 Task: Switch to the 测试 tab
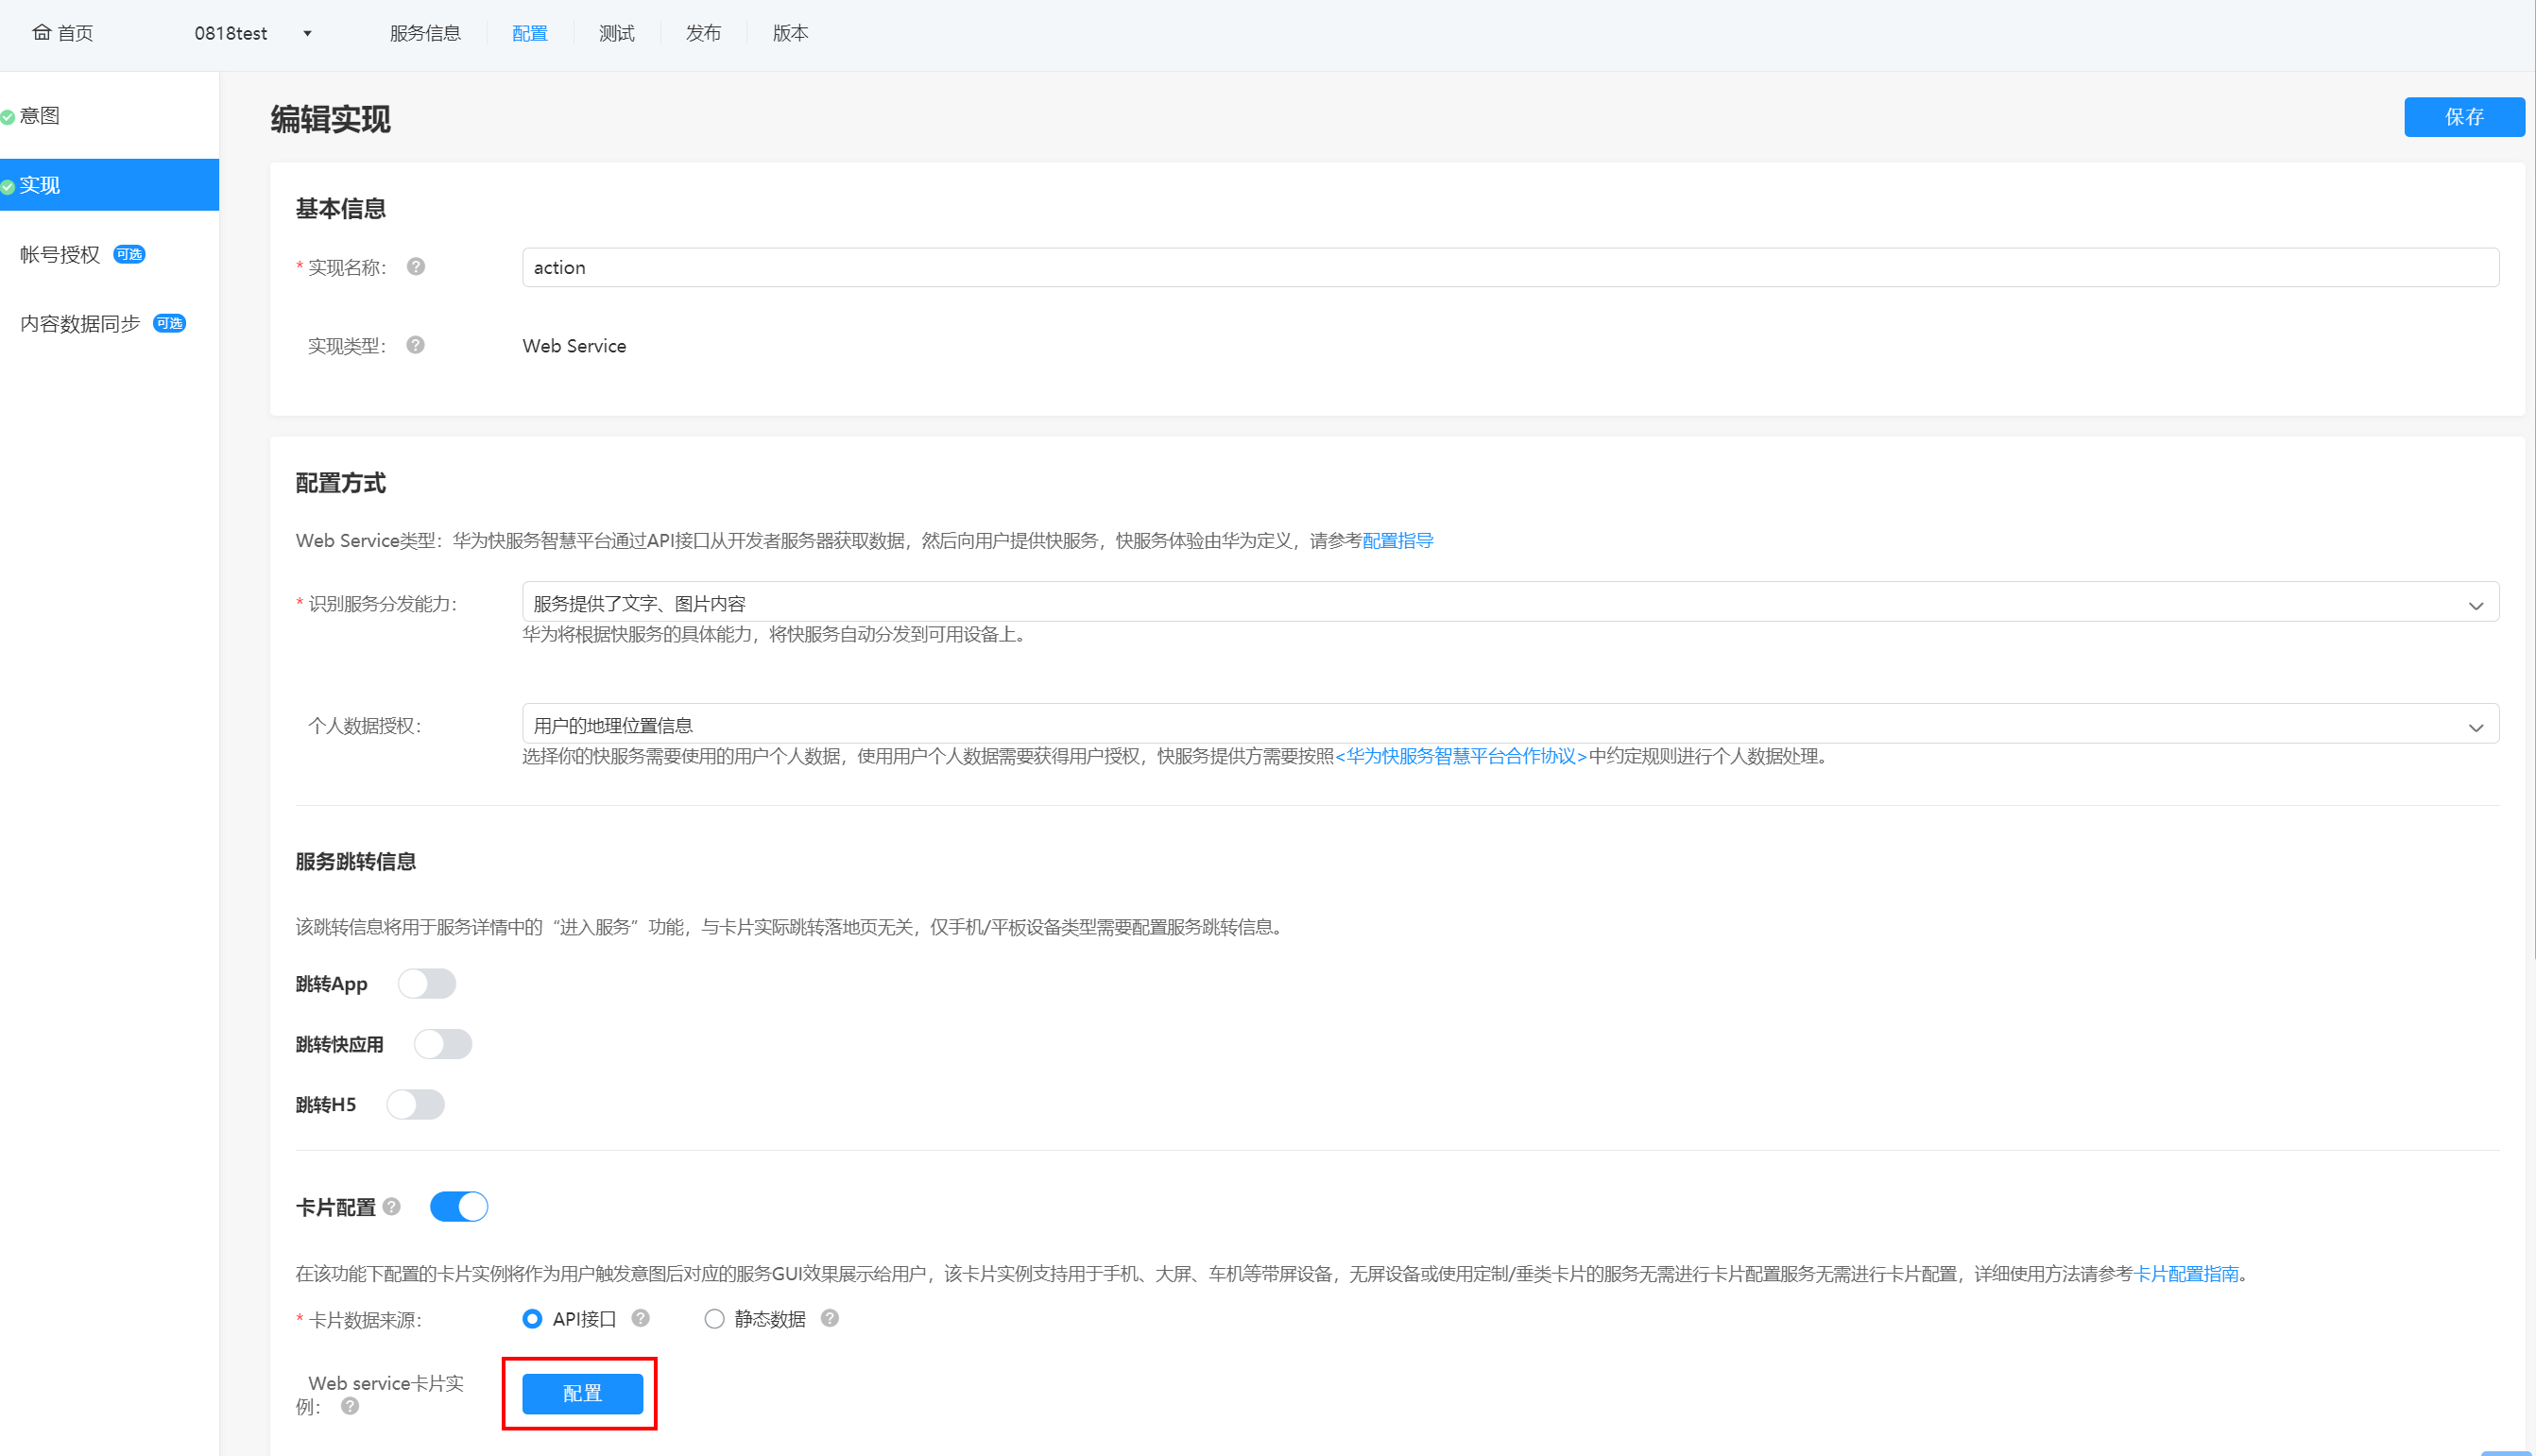[617, 33]
